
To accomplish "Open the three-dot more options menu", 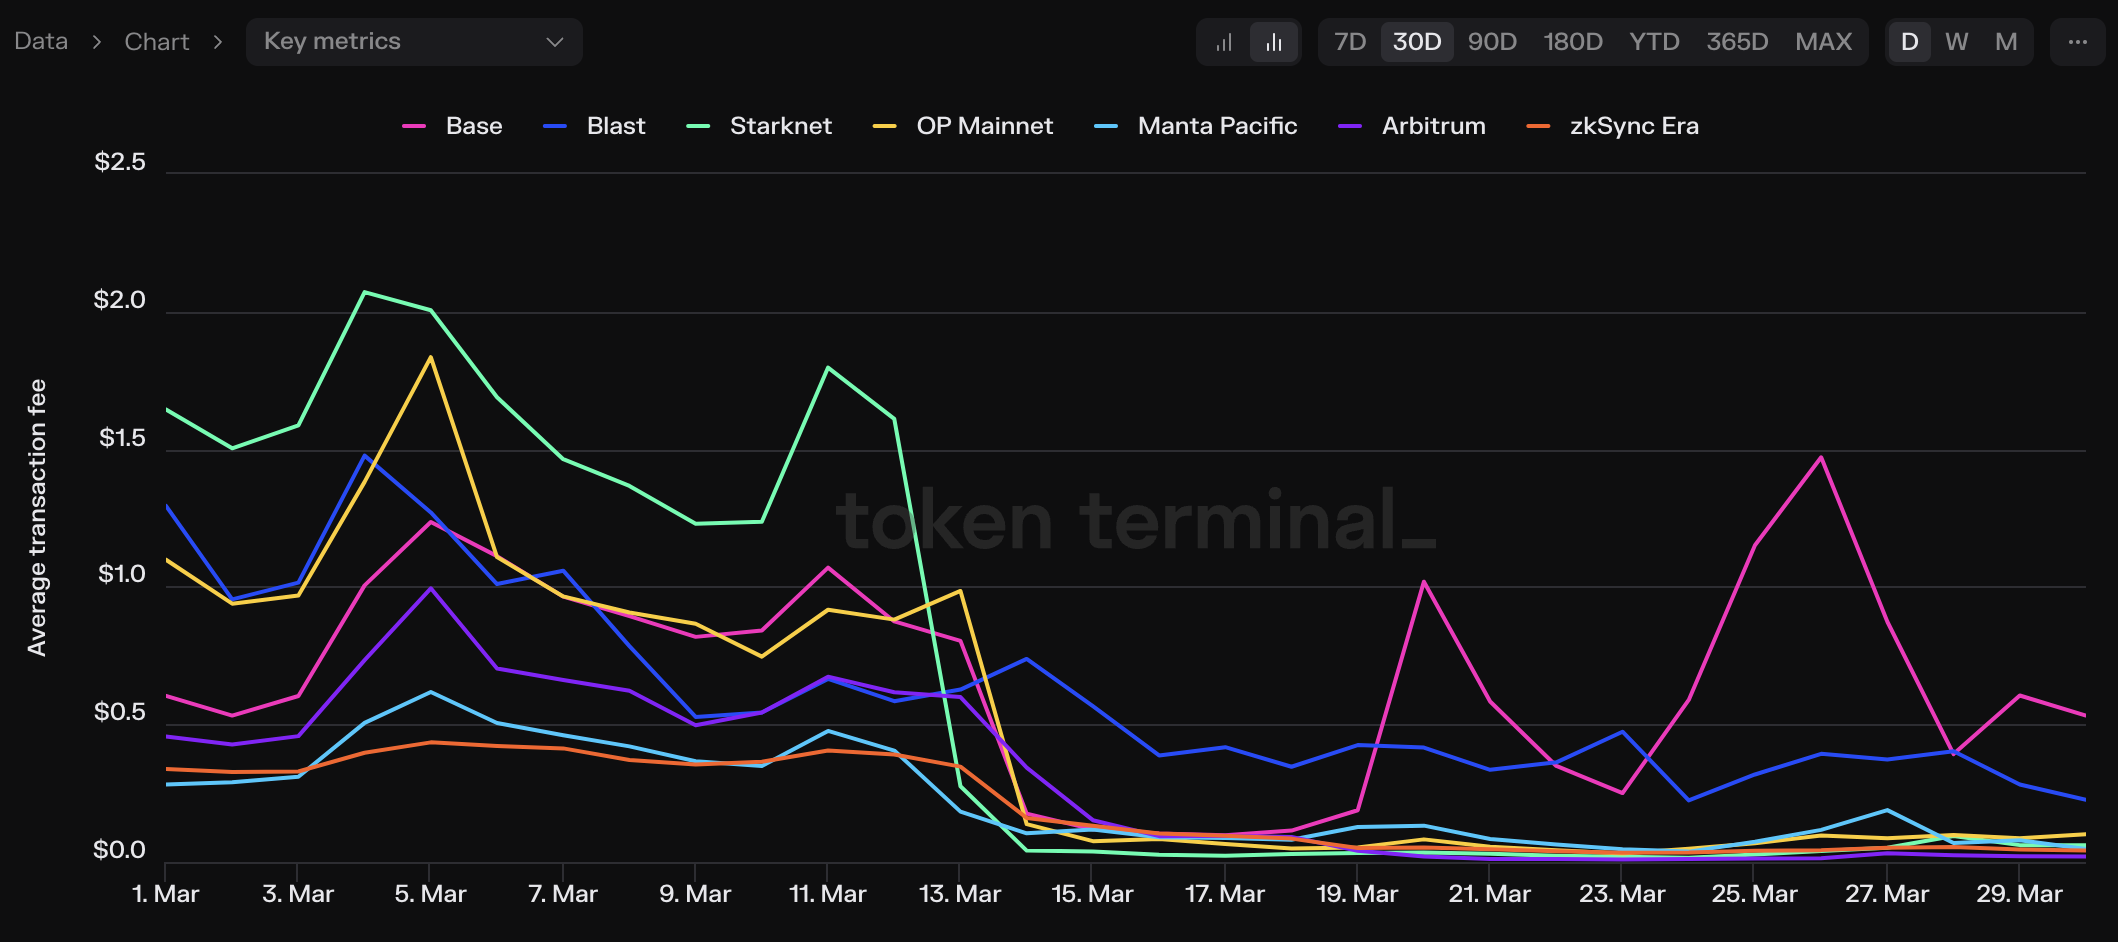I will [2077, 42].
